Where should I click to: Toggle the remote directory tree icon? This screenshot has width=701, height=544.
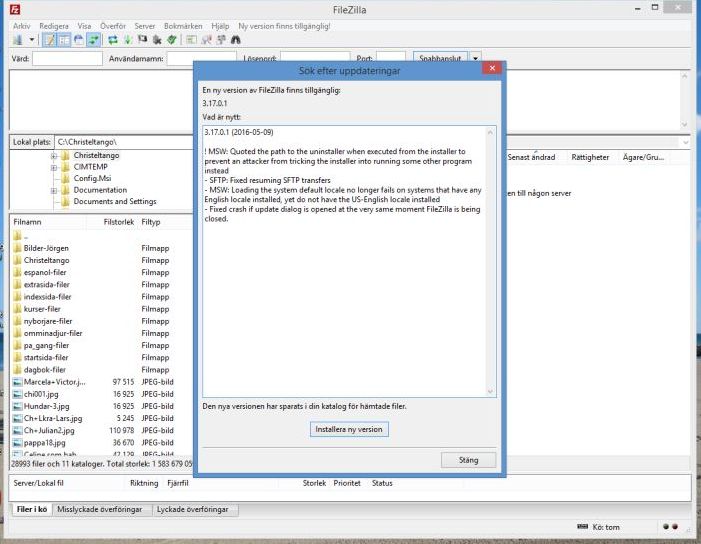point(79,40)
